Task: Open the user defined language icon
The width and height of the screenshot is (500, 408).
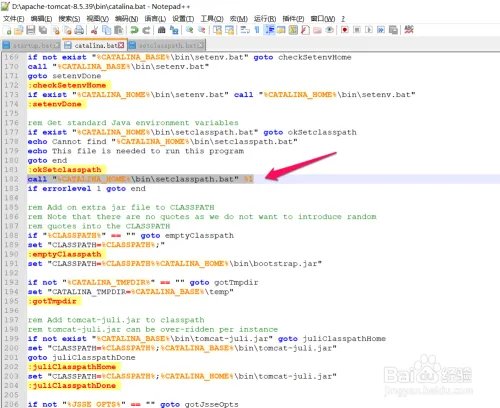Action: pos(281,30)
